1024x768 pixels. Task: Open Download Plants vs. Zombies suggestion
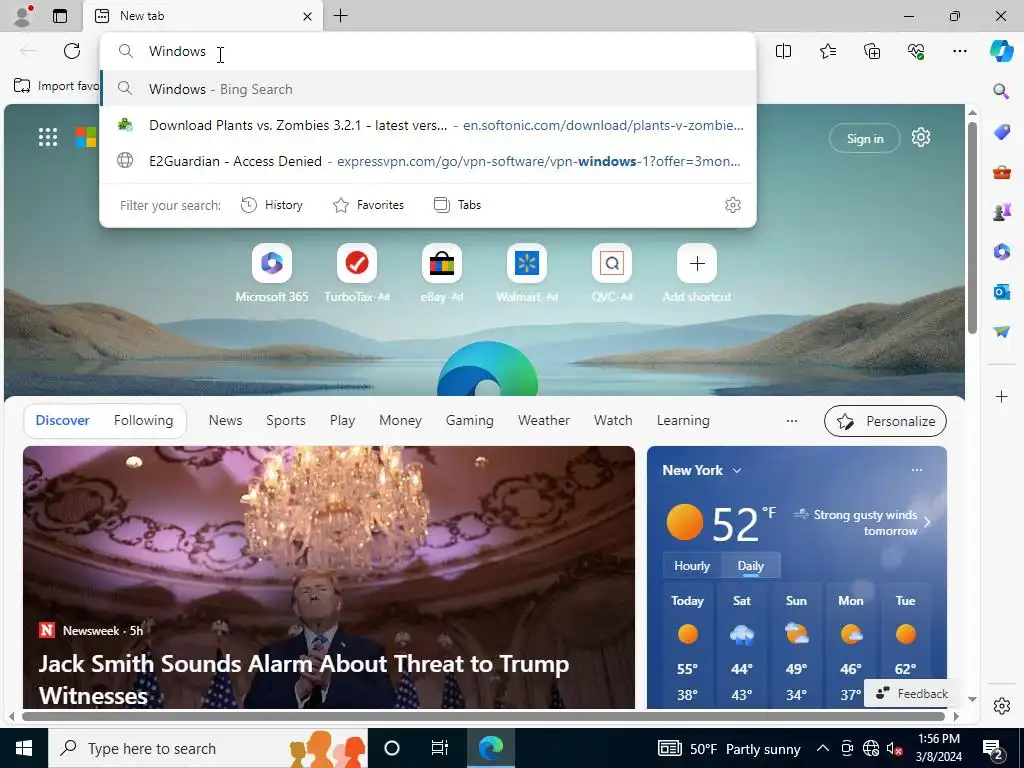tap(428, 125)
